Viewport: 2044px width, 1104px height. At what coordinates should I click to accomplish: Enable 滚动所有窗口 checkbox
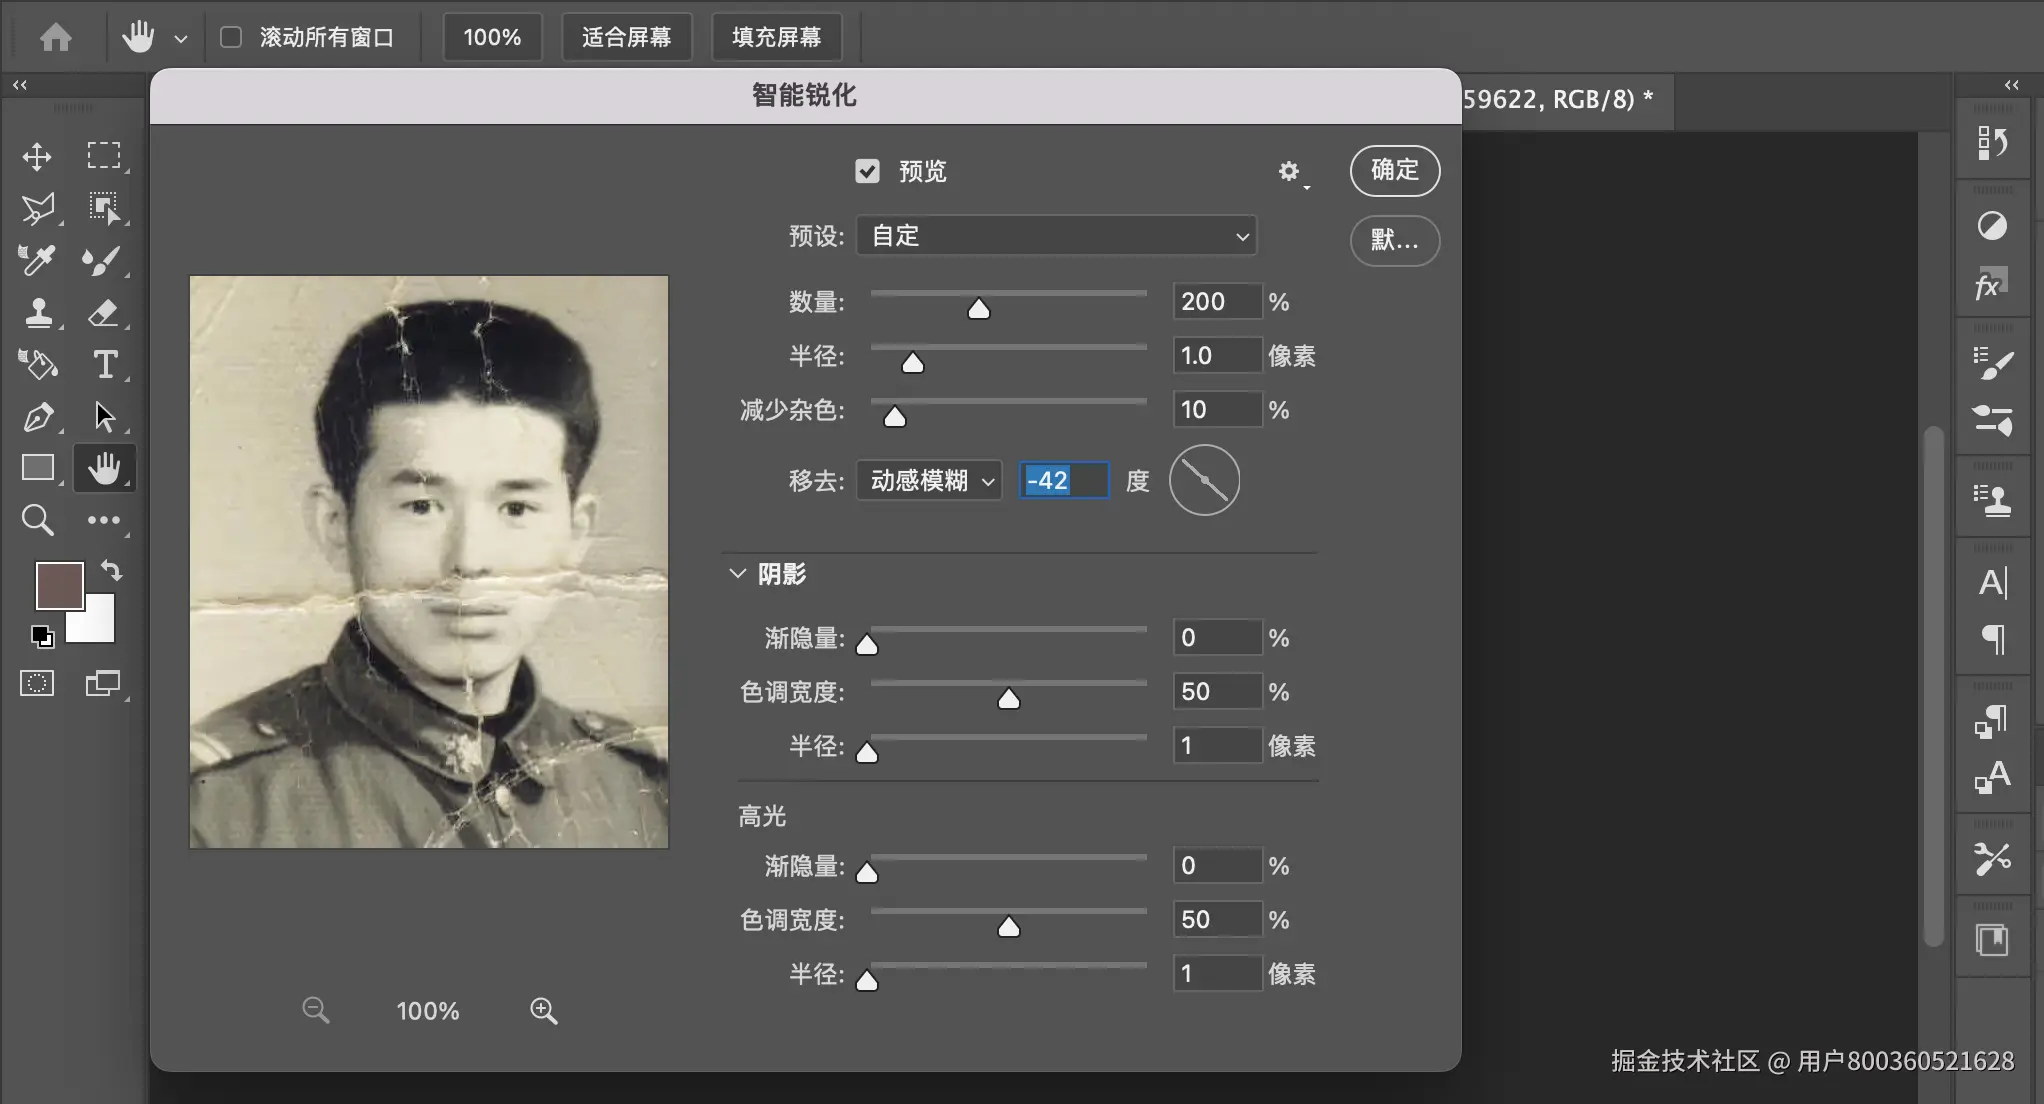click(x=231, y=37)
